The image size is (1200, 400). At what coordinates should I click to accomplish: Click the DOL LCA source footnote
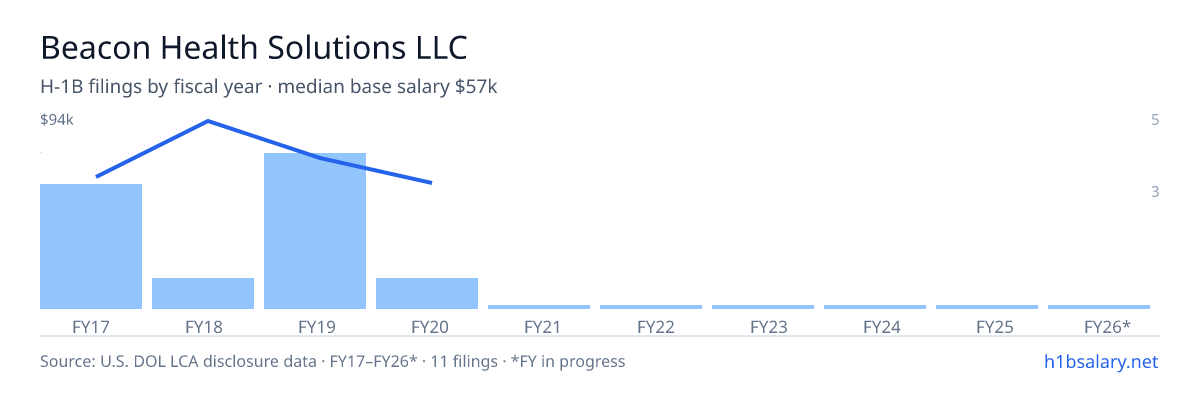(332, 361)
